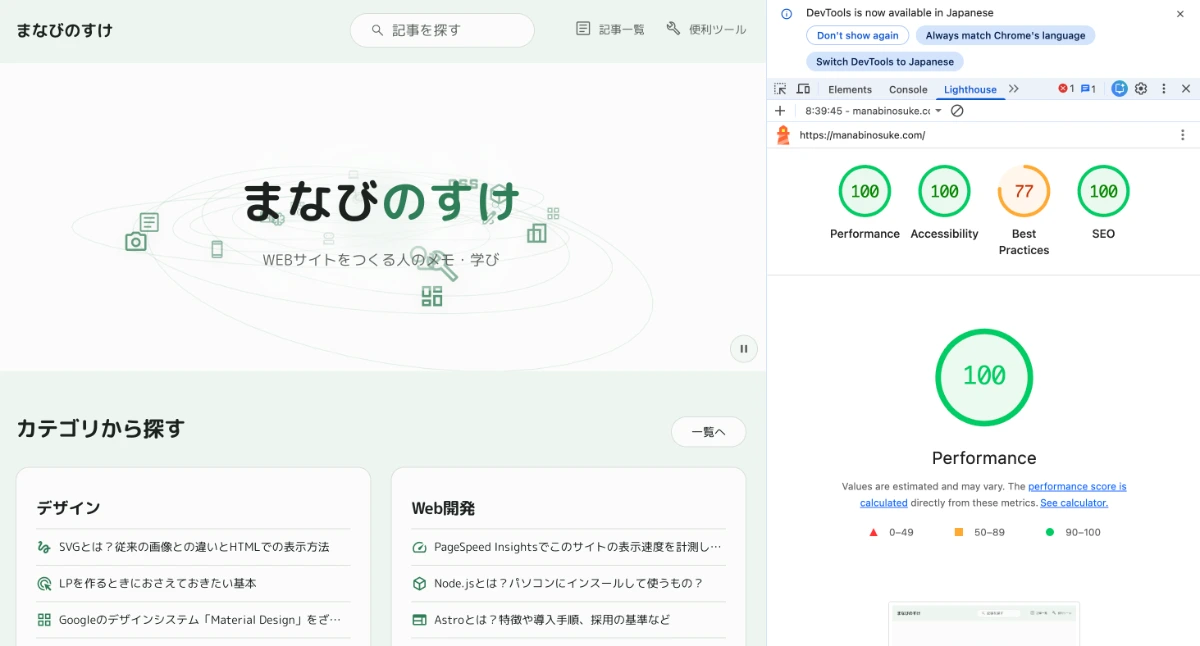Image resolution: width=1200 pixels, height=646 pixels.
Task: Open the Console tab
Action: [908, 89]
